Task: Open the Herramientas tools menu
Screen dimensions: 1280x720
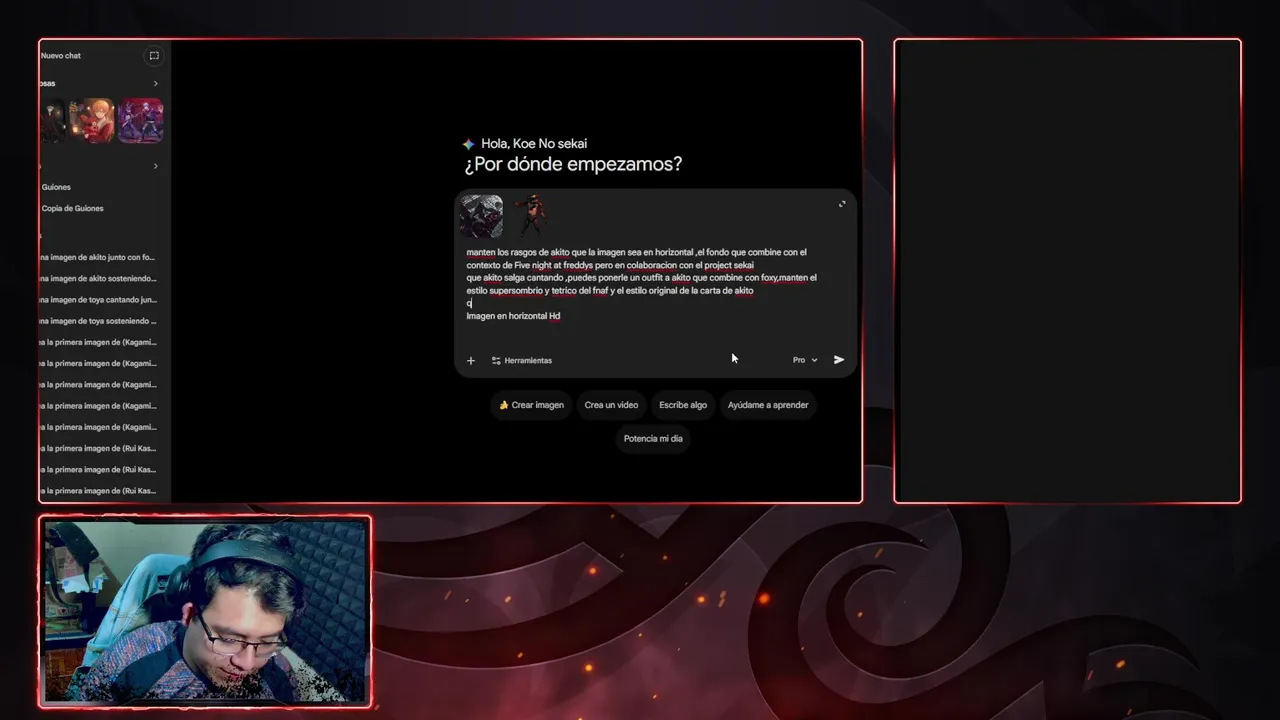Action: (521, 360)
